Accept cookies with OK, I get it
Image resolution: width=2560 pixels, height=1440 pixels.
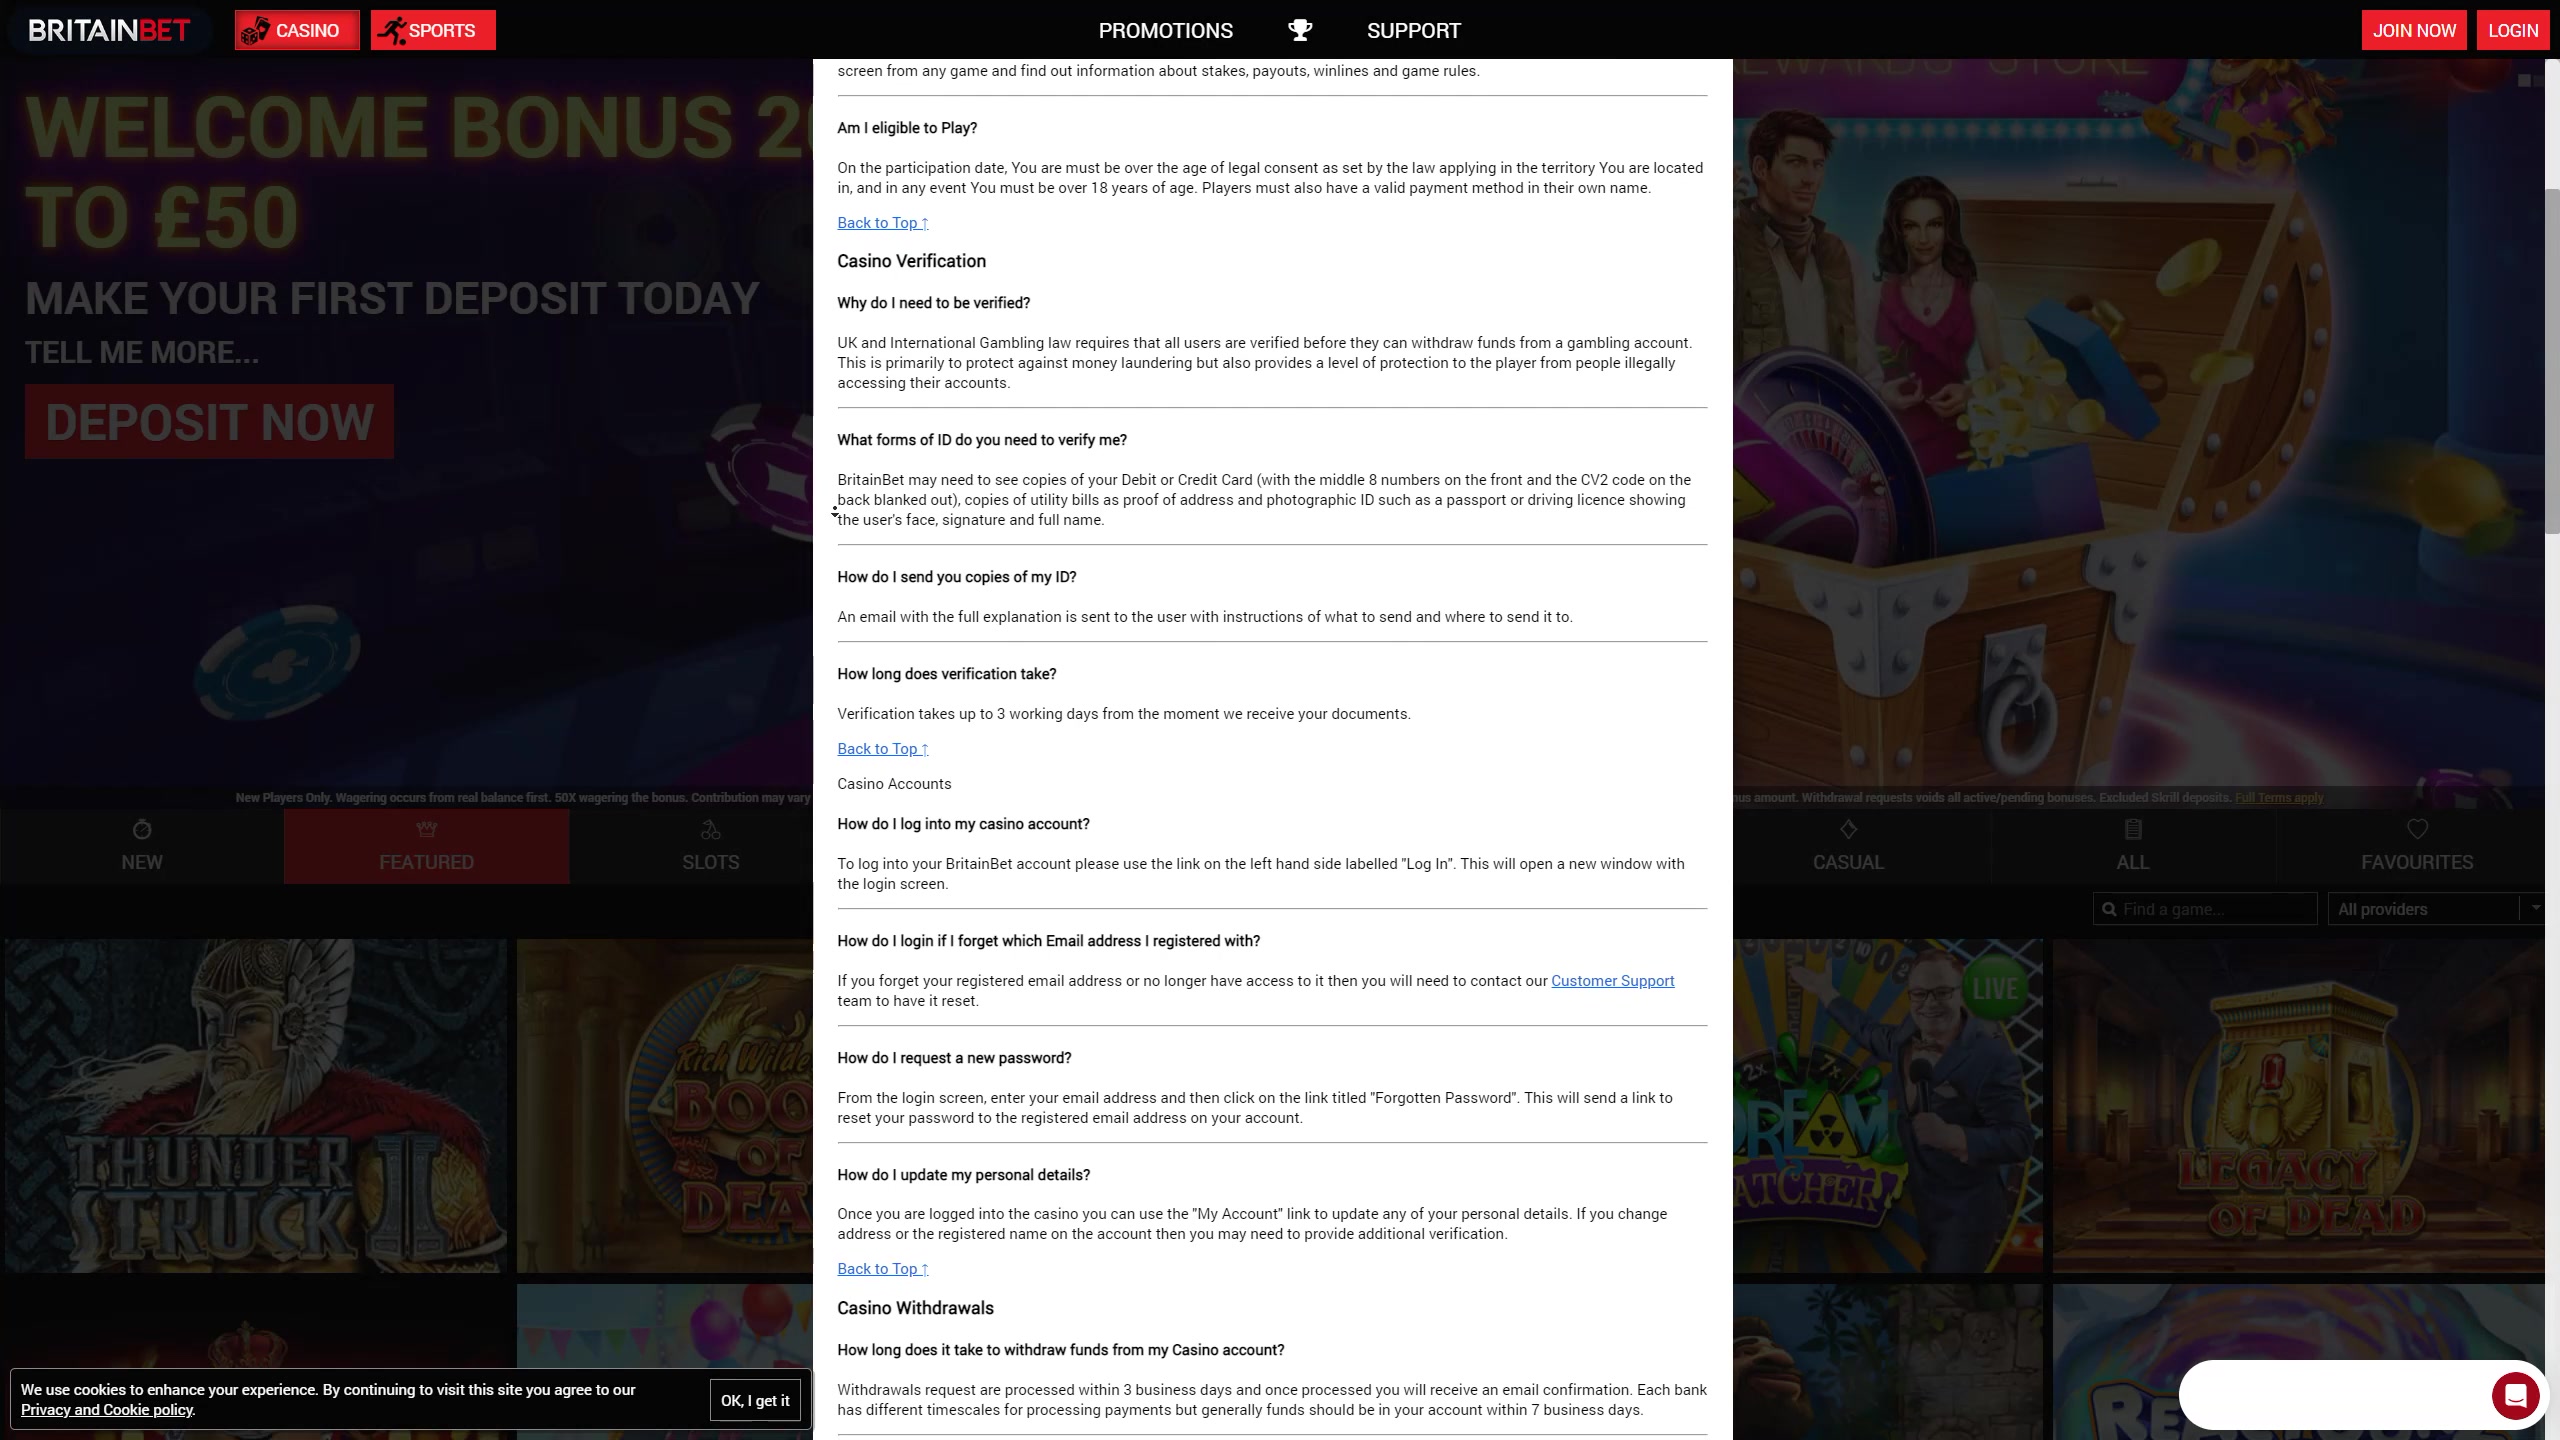coord(755,1400)
